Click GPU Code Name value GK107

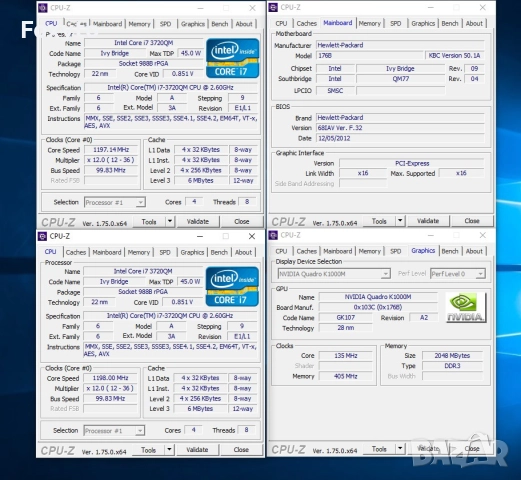pos(346,317)
